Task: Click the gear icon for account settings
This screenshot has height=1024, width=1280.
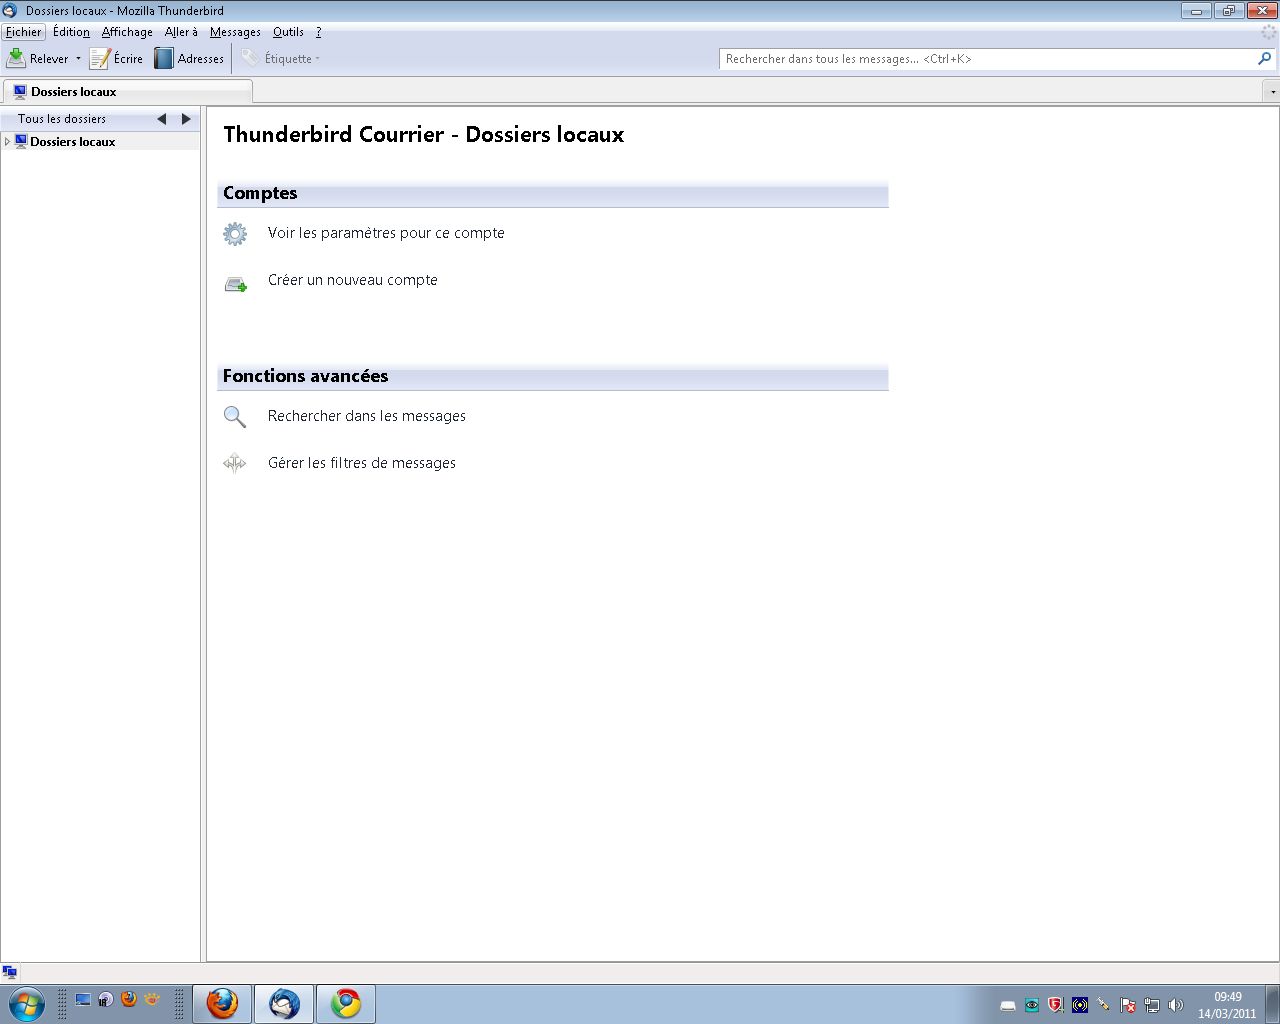Action: (x=235, y=234)
